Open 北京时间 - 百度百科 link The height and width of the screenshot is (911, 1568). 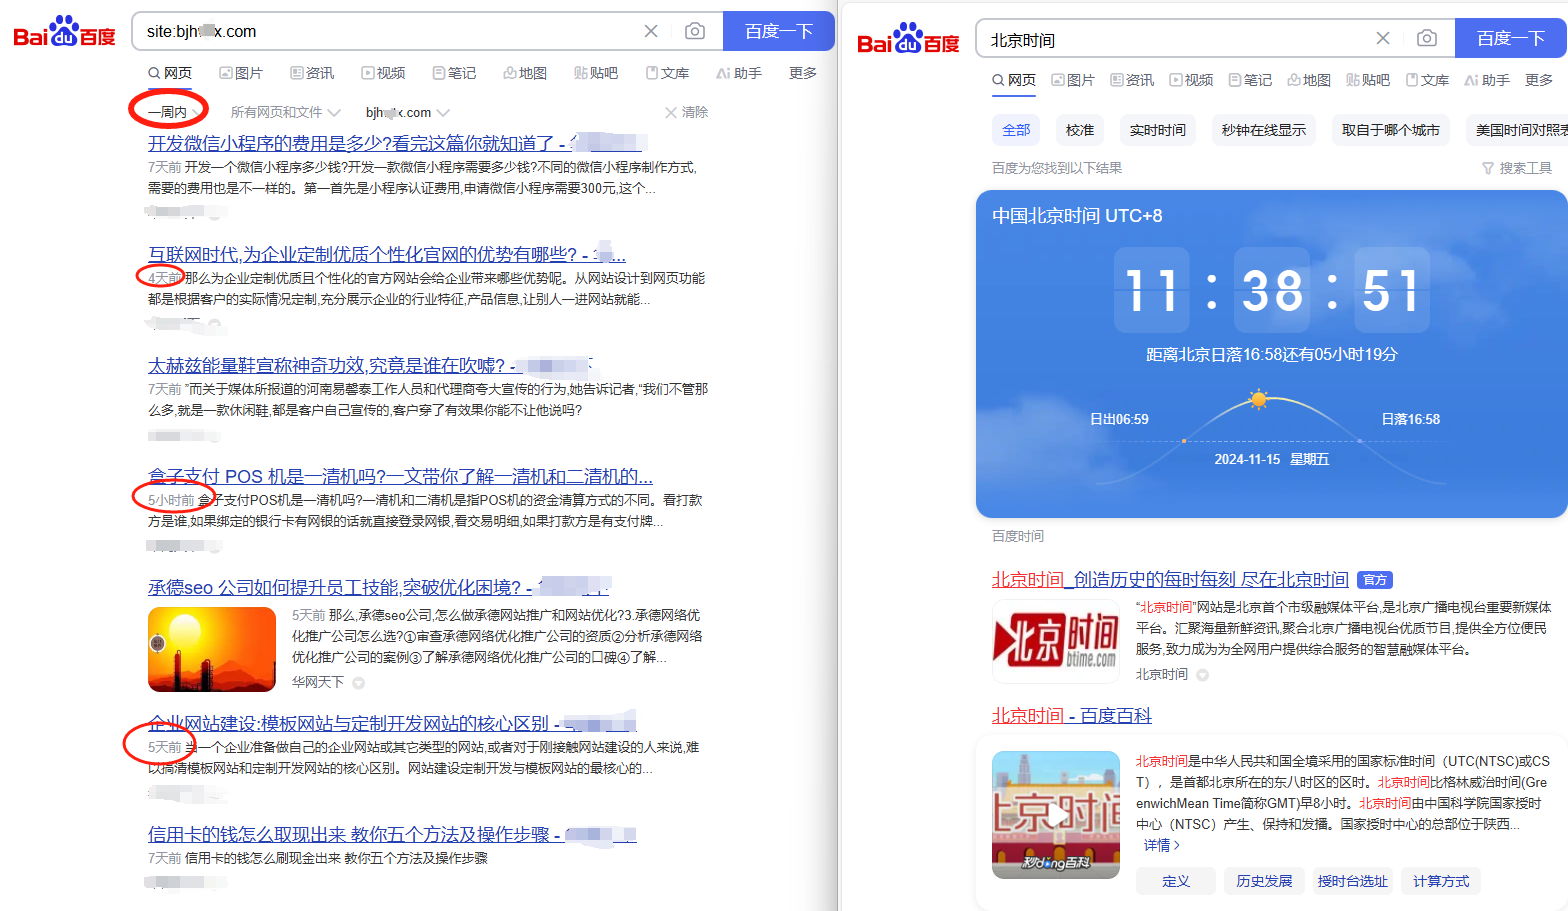(1072, 715)
